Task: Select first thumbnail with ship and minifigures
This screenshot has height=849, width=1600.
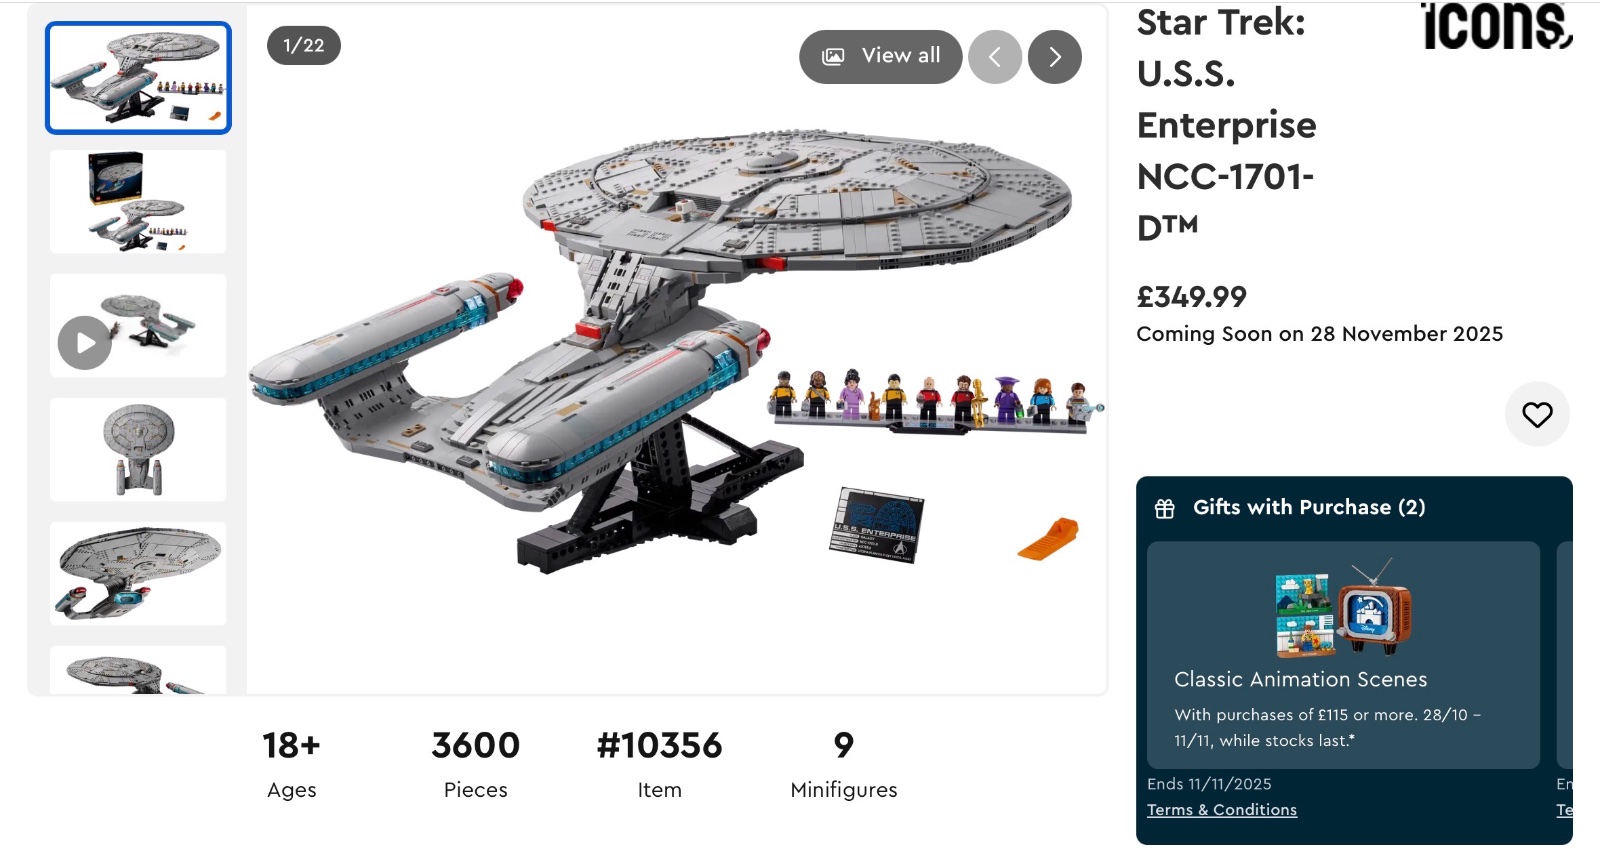Action: (138, 78)
